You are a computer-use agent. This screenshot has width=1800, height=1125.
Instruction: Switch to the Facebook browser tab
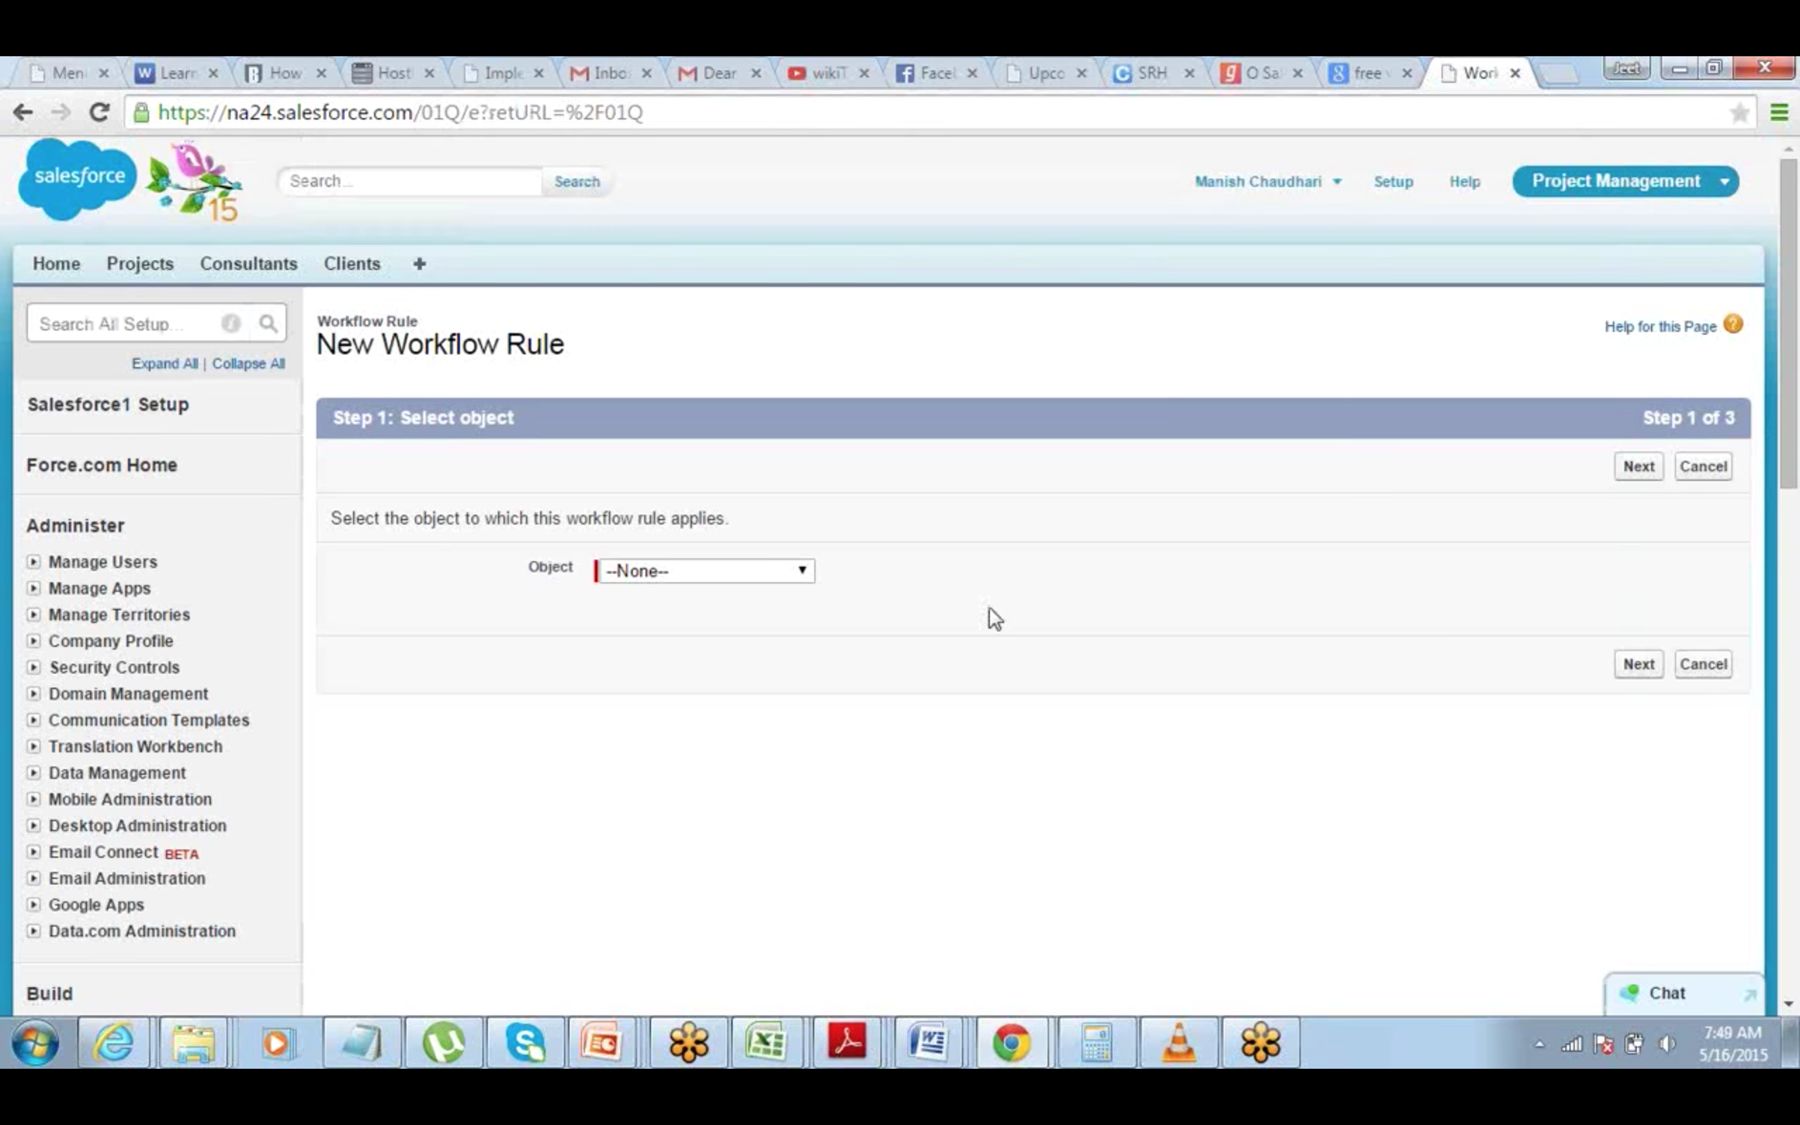click(936, 73)
